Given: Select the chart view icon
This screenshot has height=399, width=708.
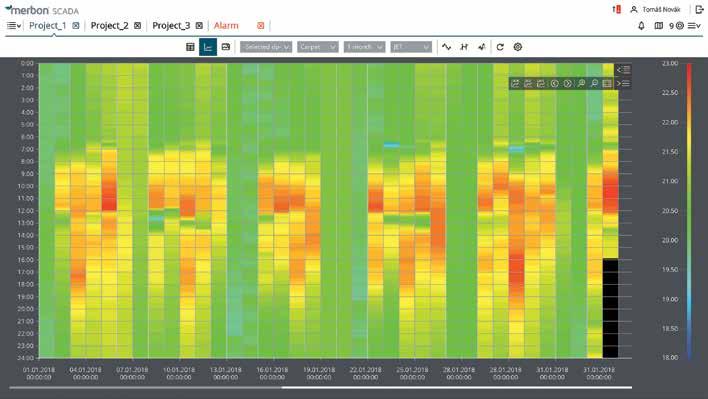Looking at the screenshot, I should pos(208,47).
